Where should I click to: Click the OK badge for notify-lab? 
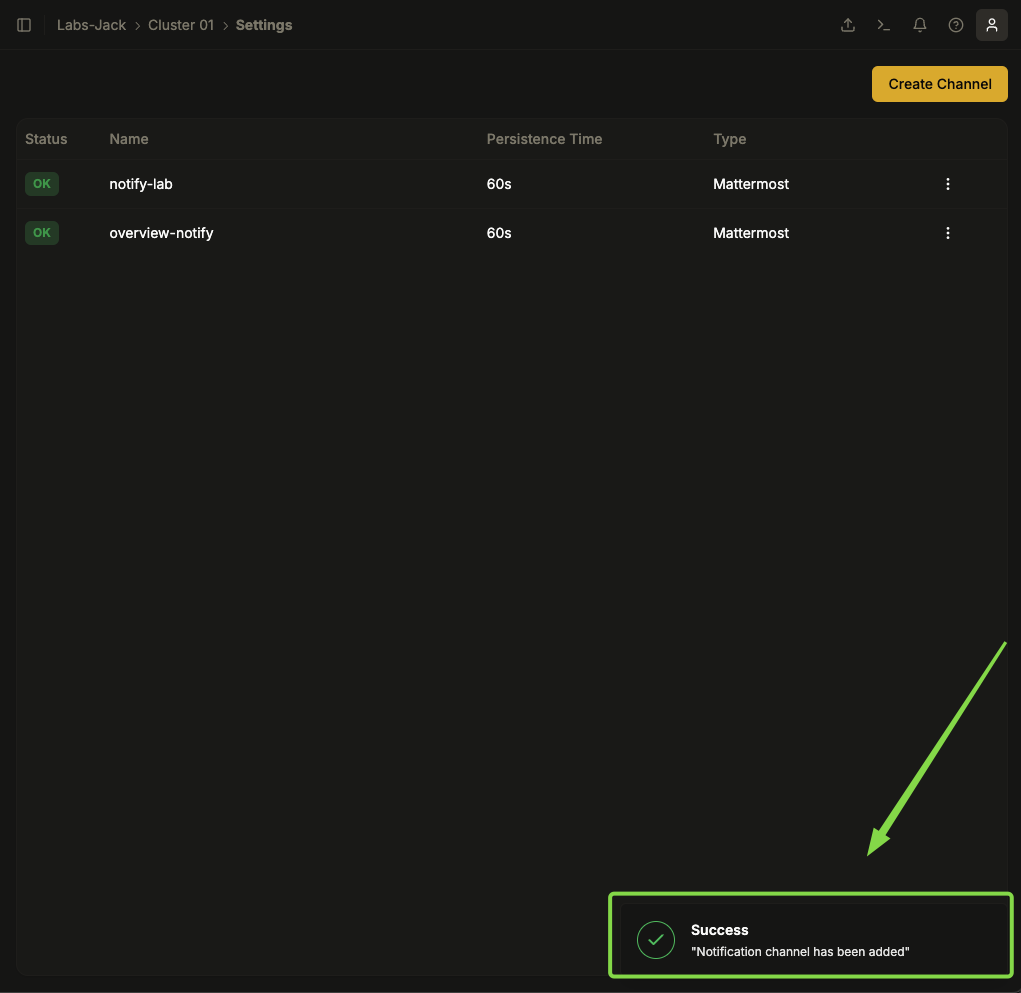tap(42, 184)
